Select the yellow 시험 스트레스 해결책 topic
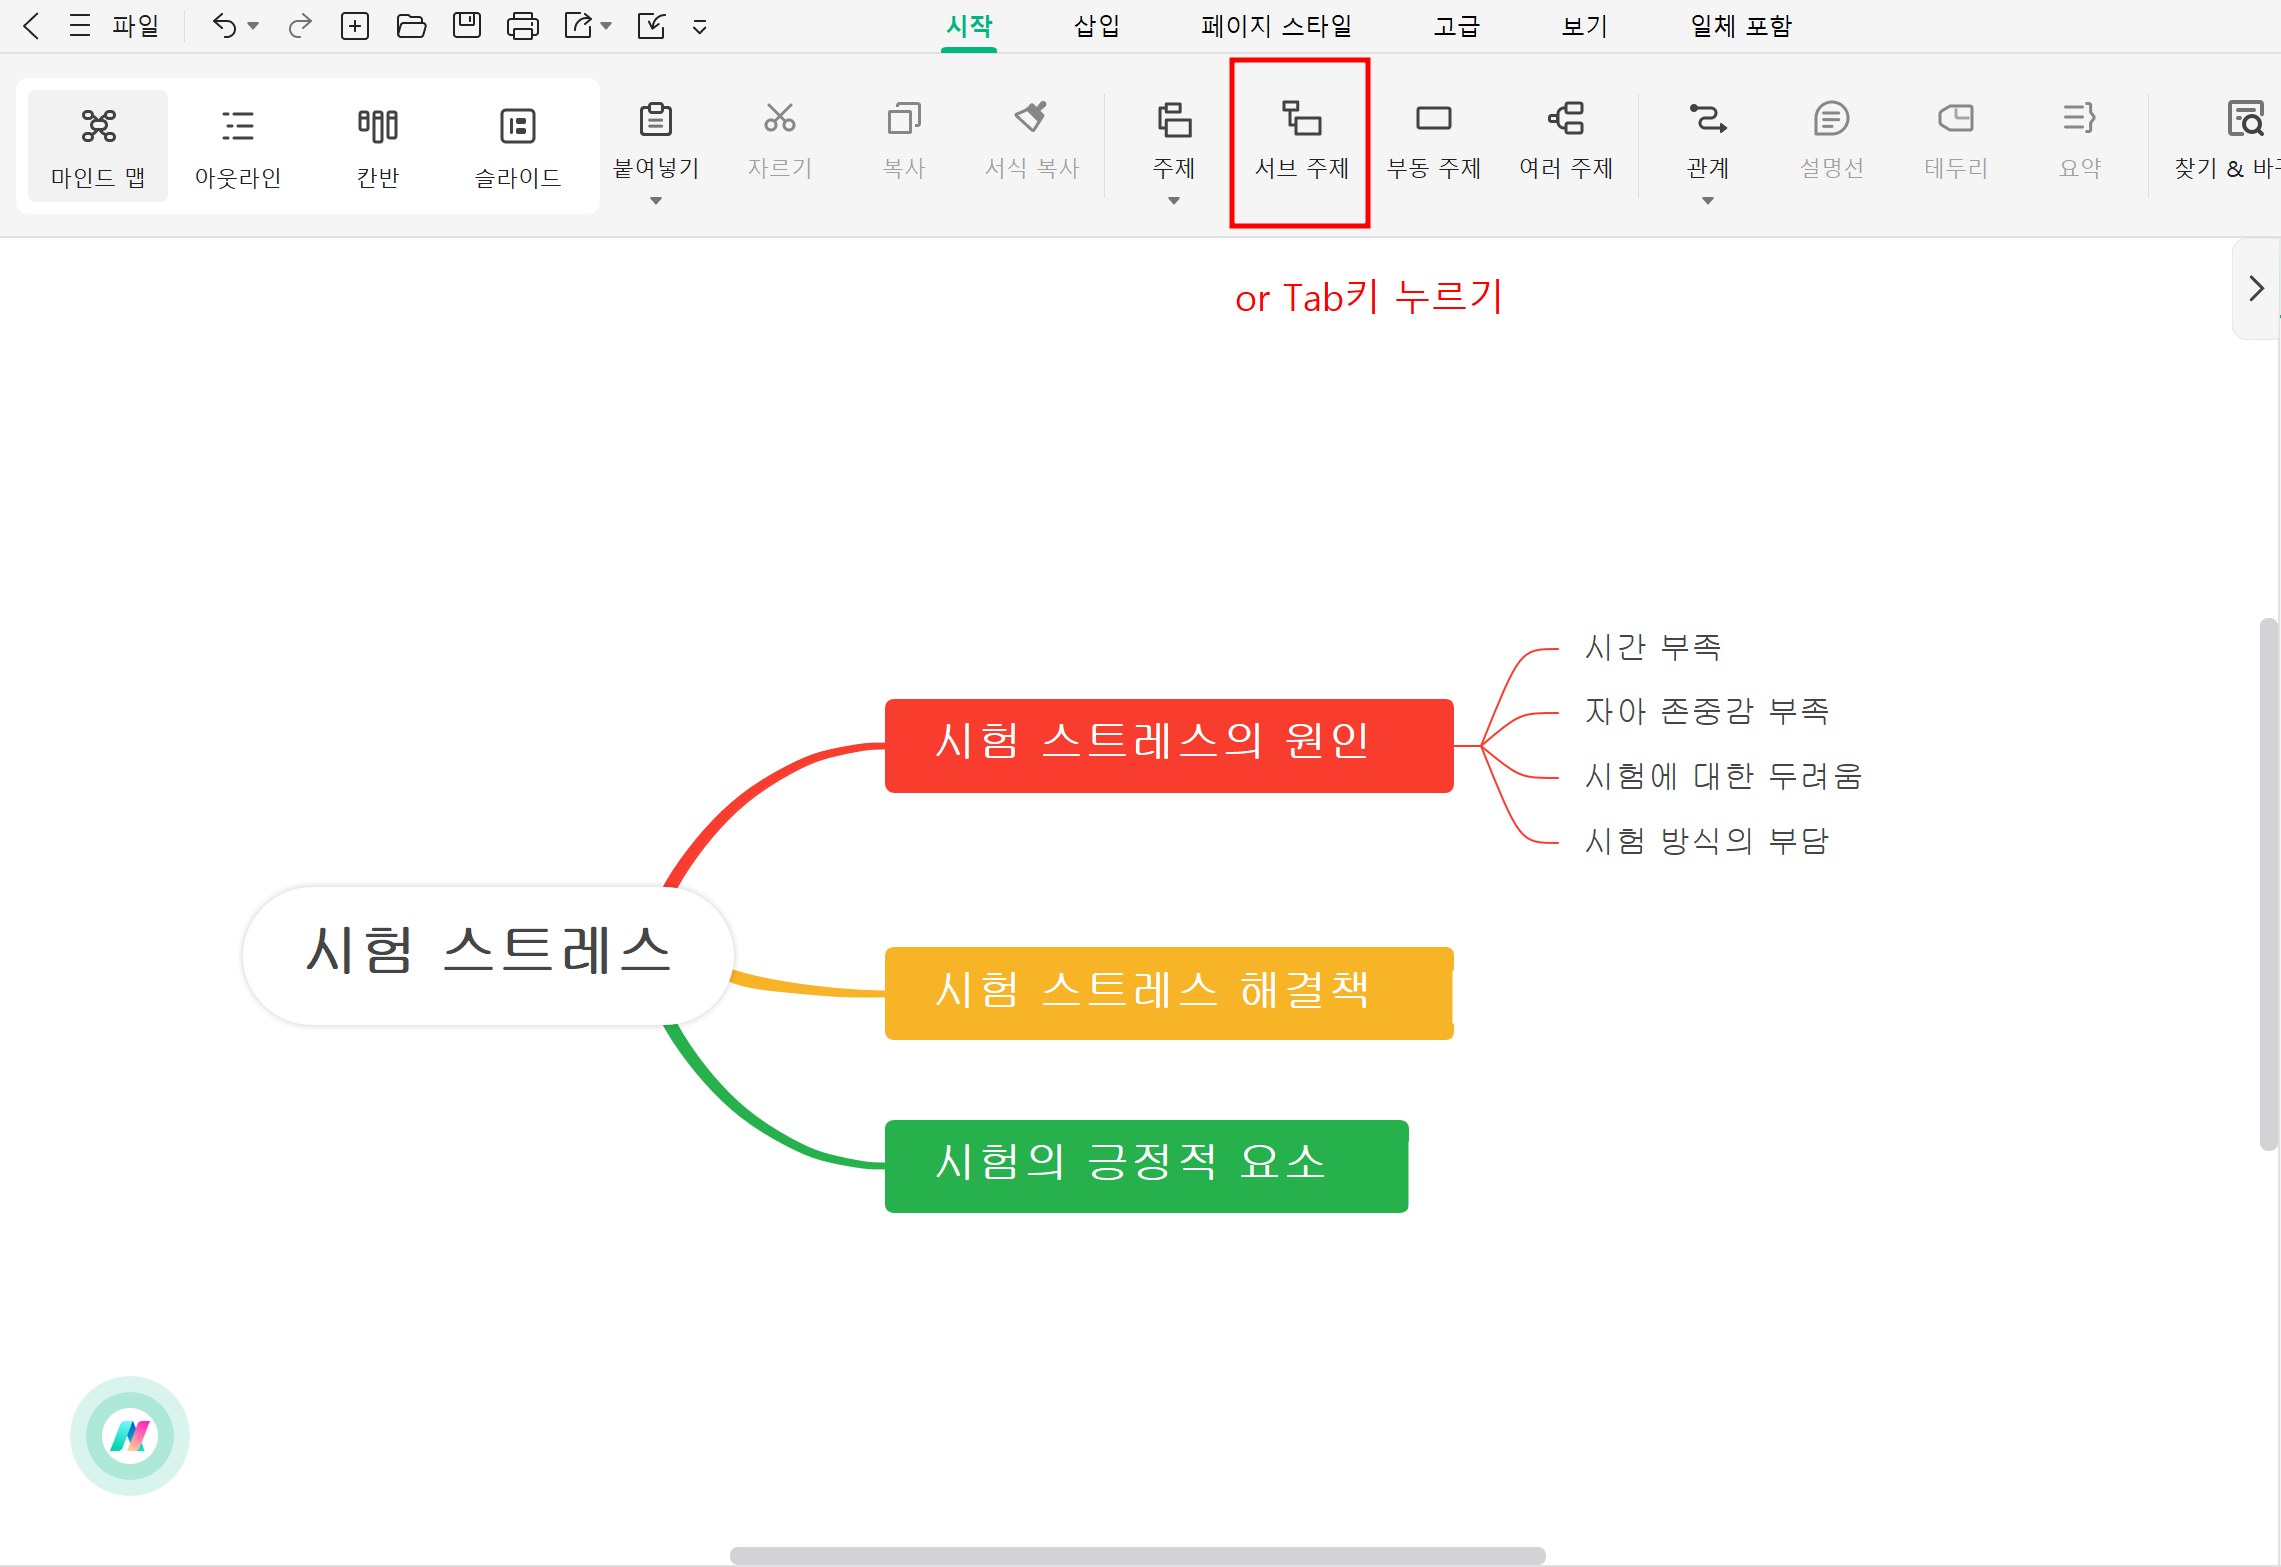The width and height of the screenshot is (2281, 1567). click(1169, 993)
